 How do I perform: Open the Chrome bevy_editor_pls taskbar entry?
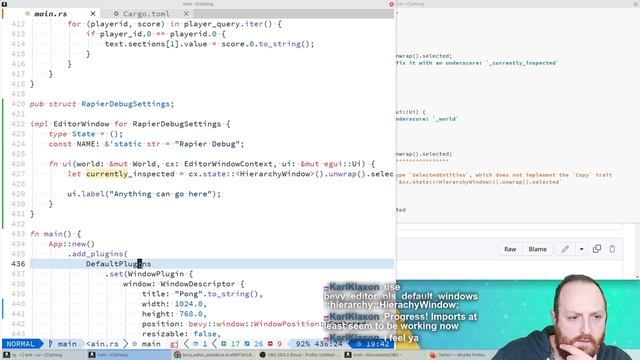pos(214,355)
